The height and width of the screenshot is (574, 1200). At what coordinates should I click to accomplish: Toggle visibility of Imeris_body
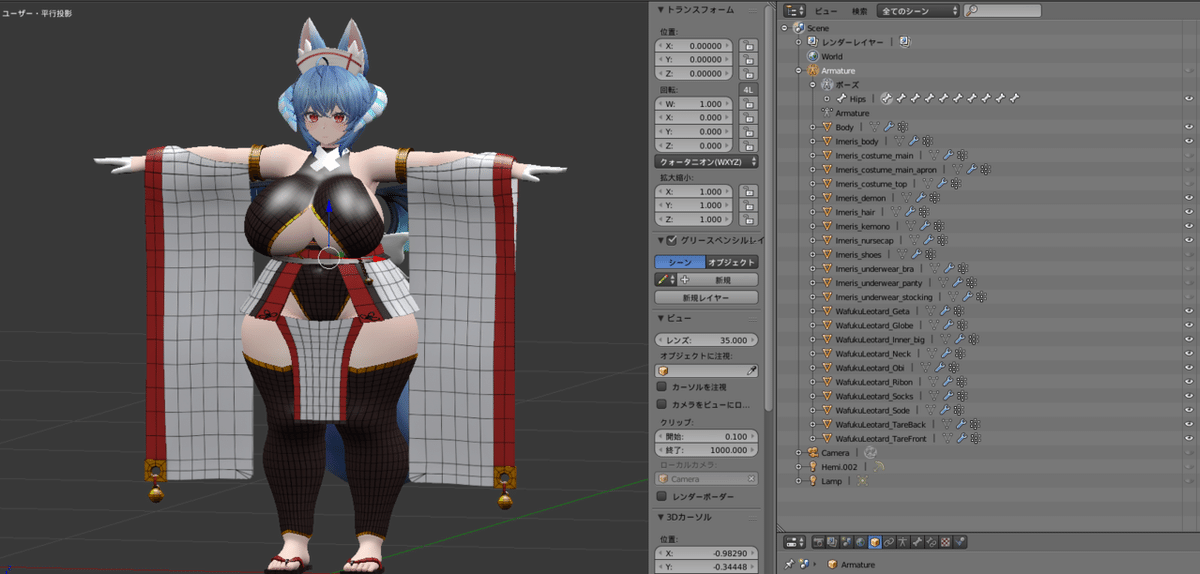pos(1189,141)
